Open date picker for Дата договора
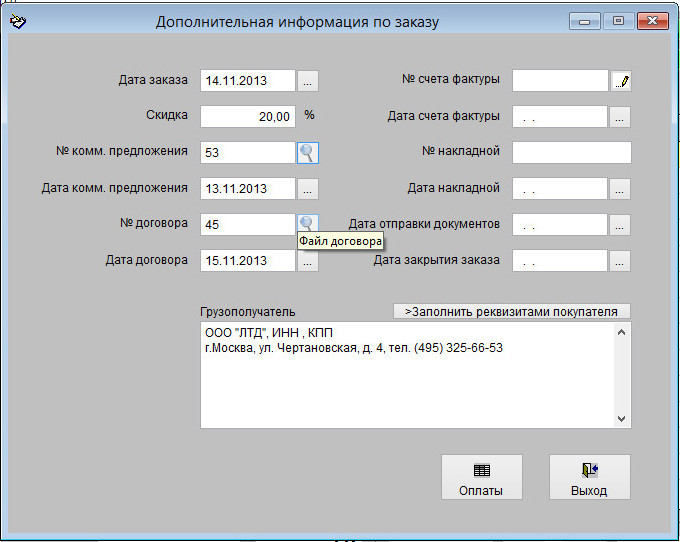This screenshot has width=680, height=542. [x=307, y=262]
